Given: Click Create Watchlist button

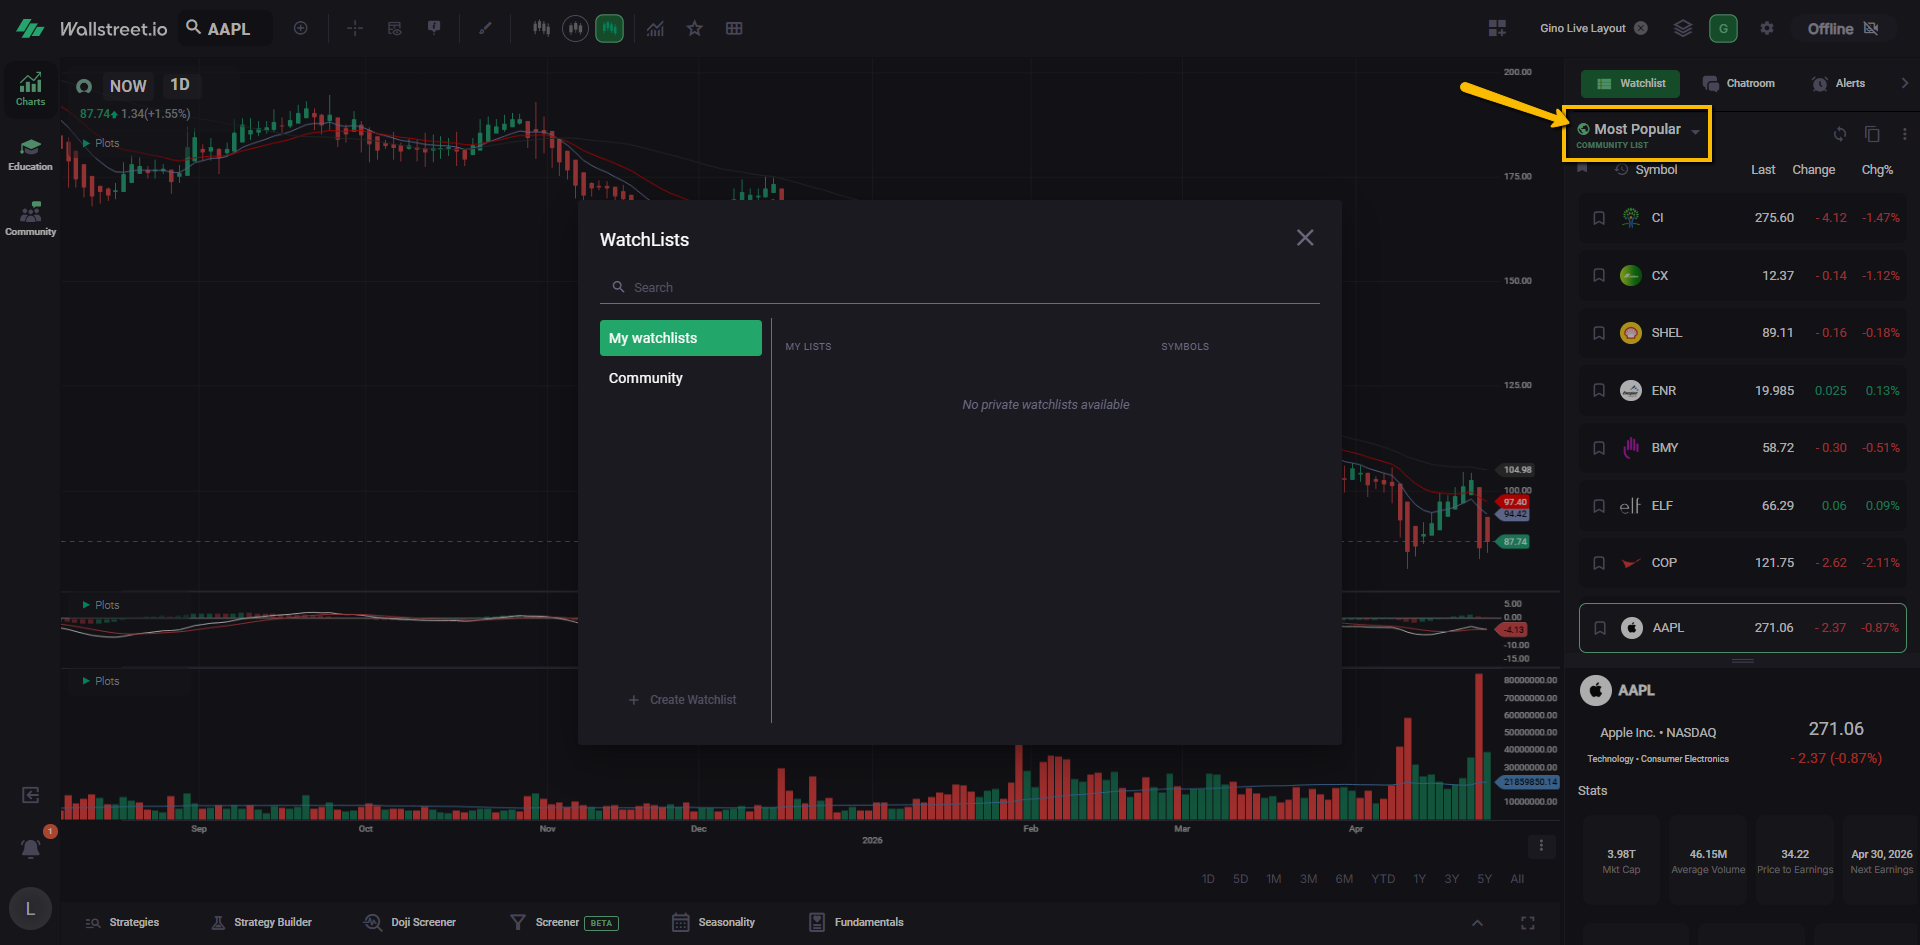Looking at the screenshot, I should pos(683,700).
